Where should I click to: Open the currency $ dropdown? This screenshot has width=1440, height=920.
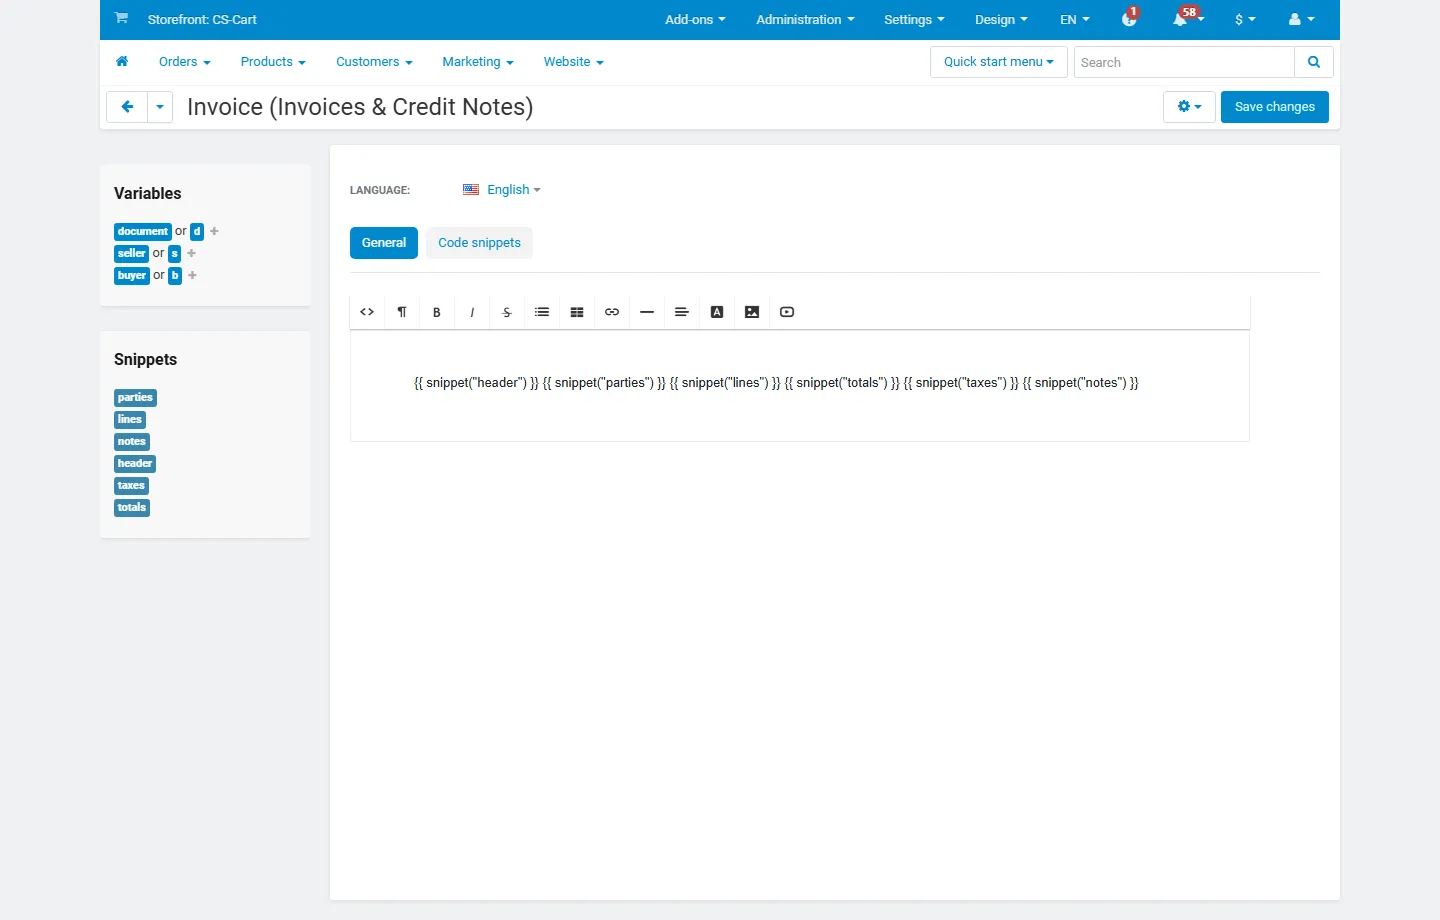(x=1245, y=19)
